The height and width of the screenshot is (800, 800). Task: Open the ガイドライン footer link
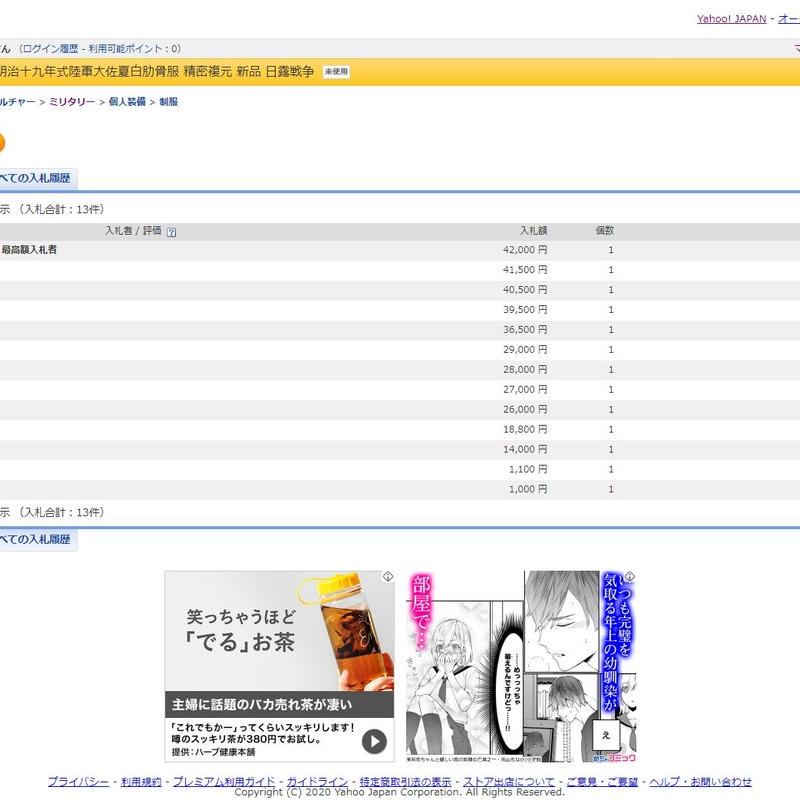pos(318,782)
